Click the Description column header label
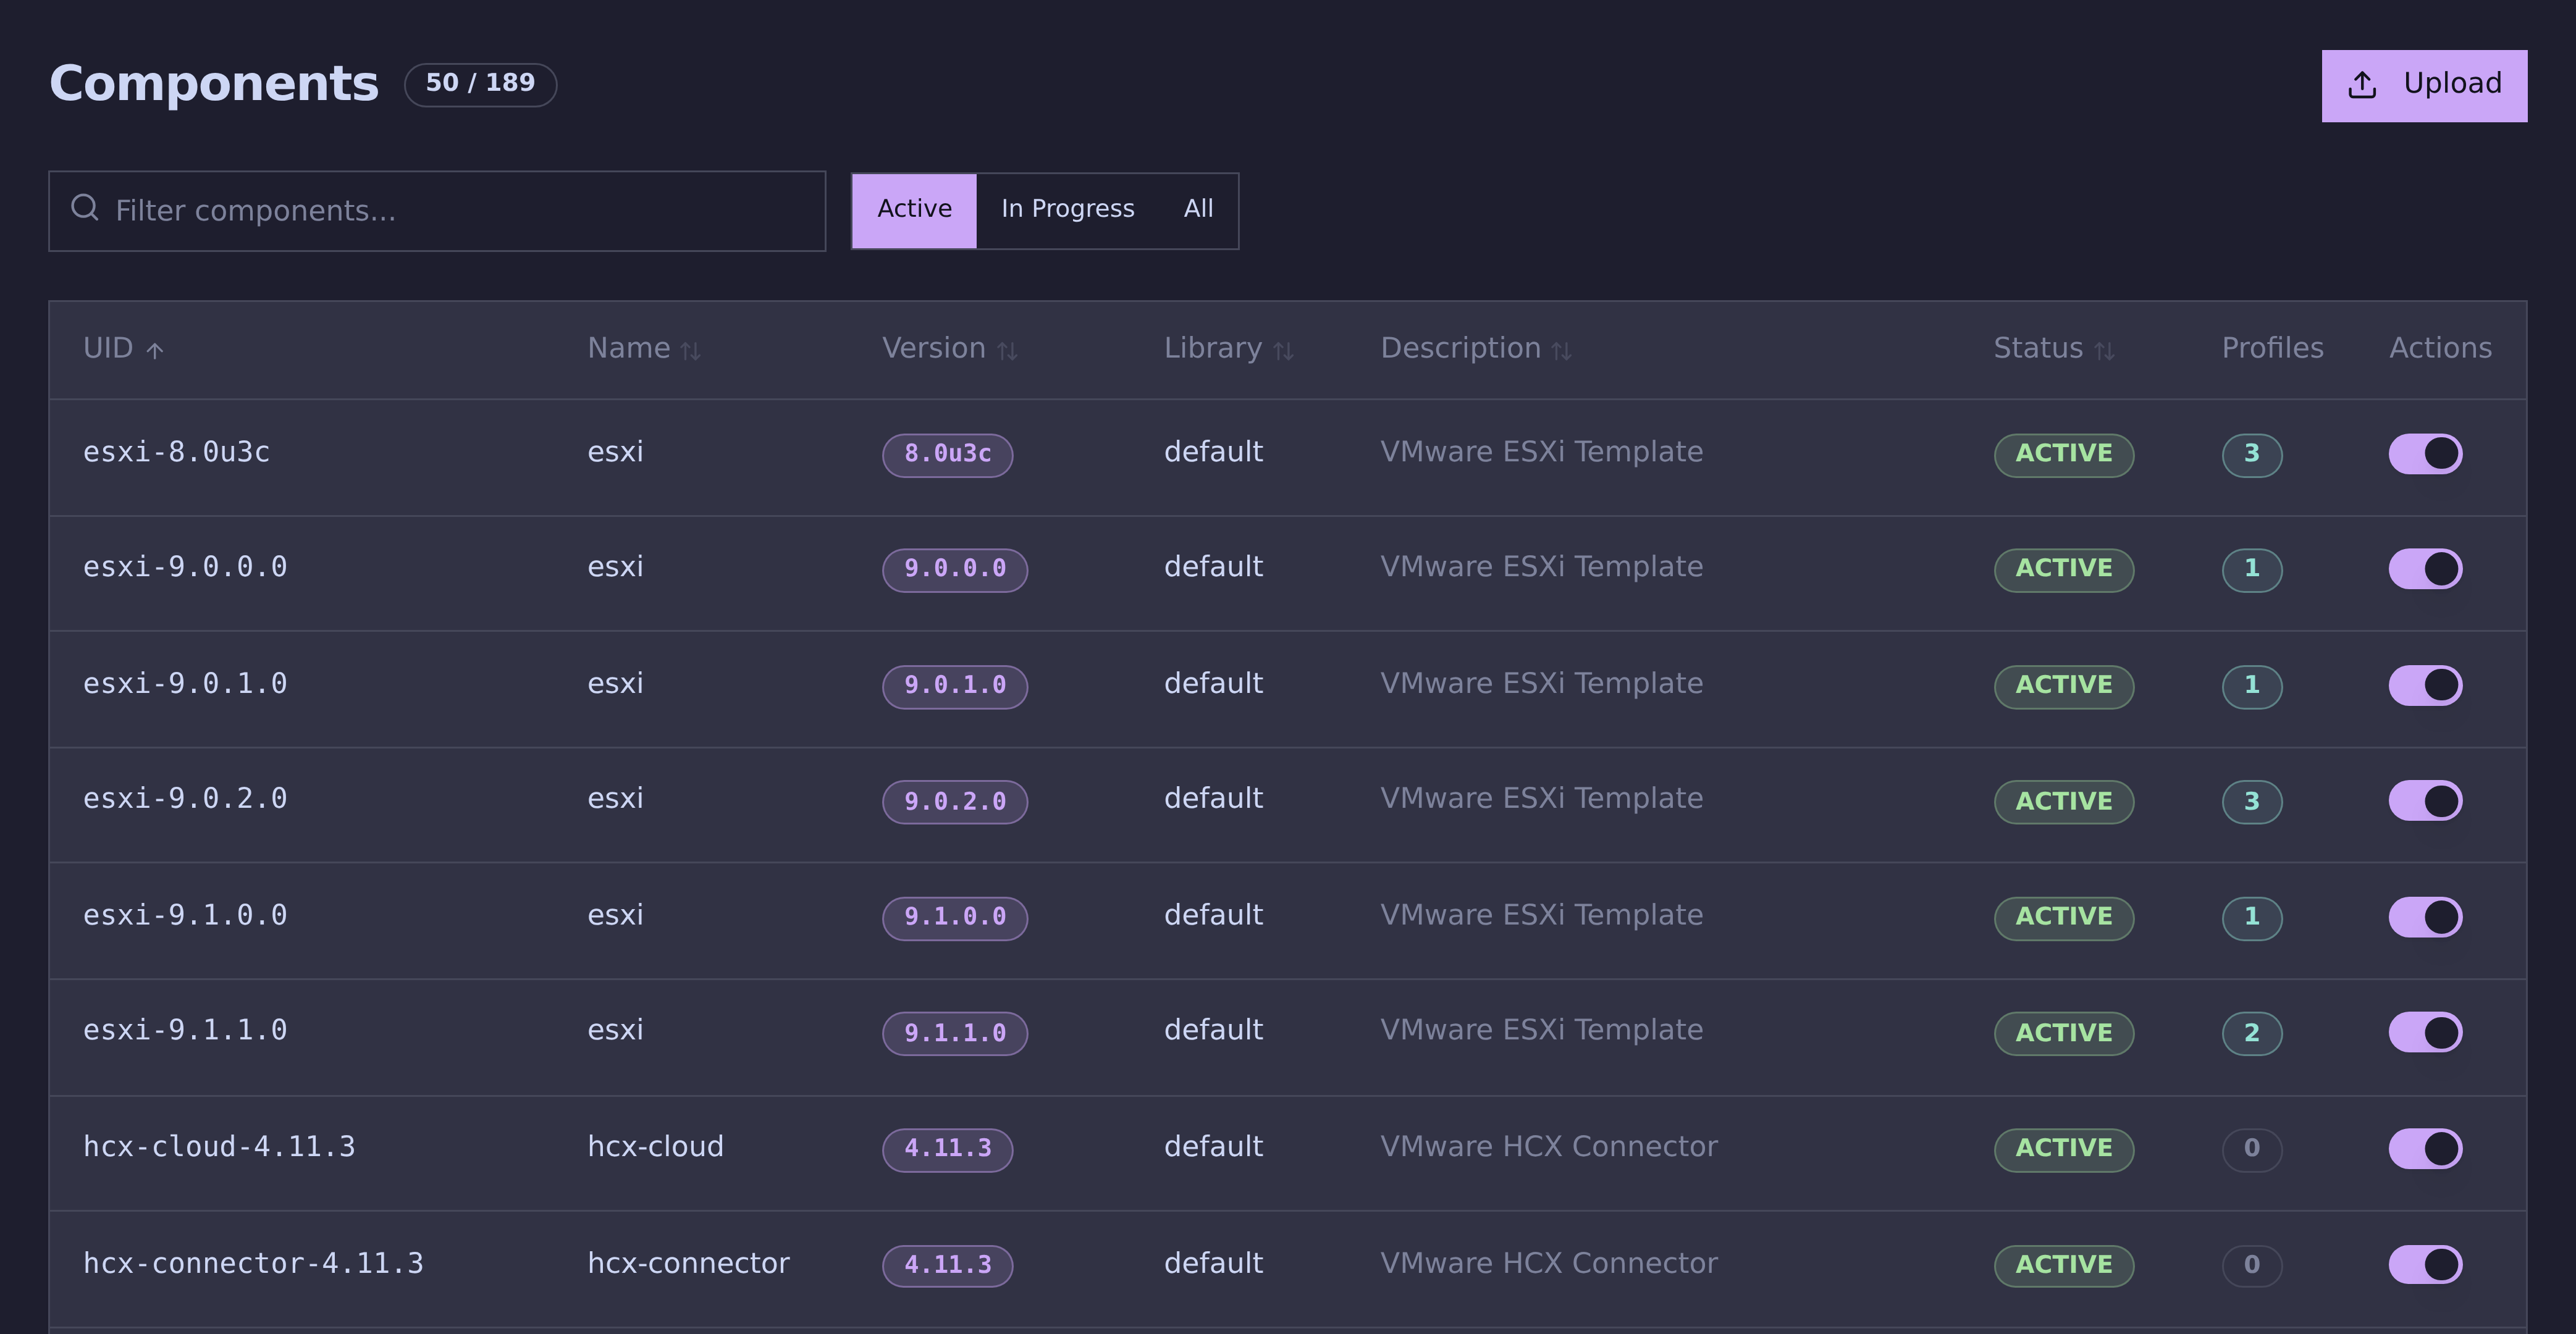The width and height of the screenshot is (2576, 1334). [1460, 348]
